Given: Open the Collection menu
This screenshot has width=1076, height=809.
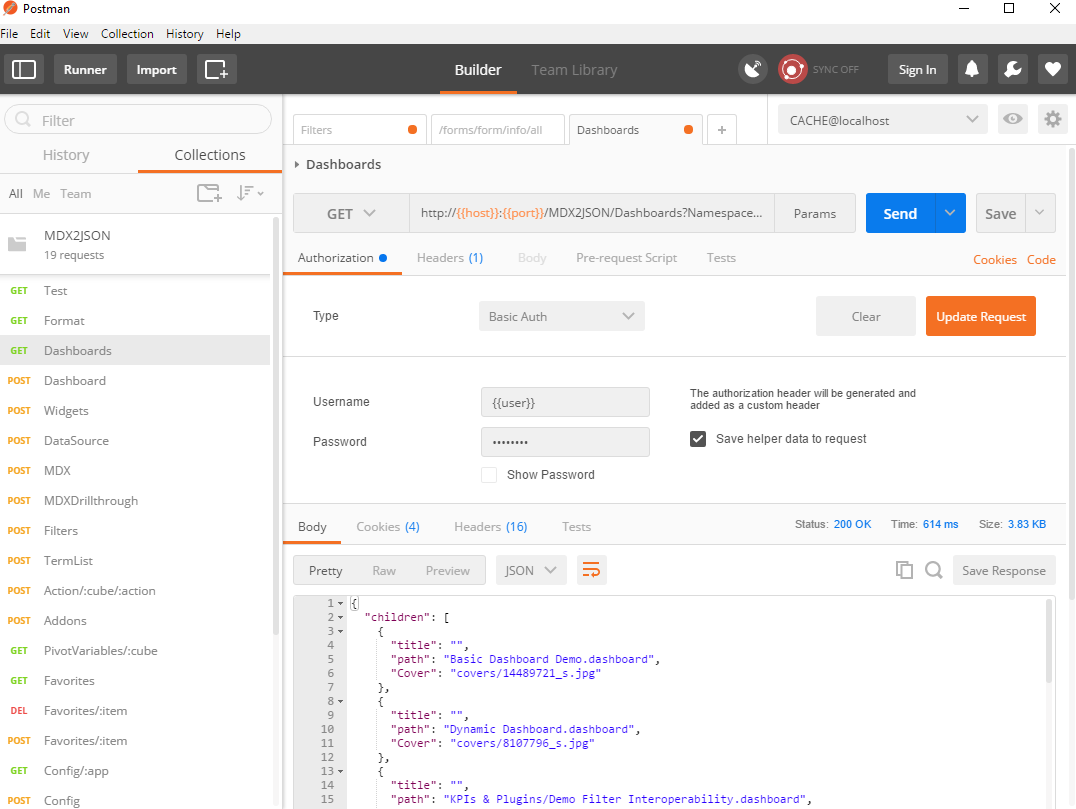Looking at the screenshot, I should click(127, 33).
